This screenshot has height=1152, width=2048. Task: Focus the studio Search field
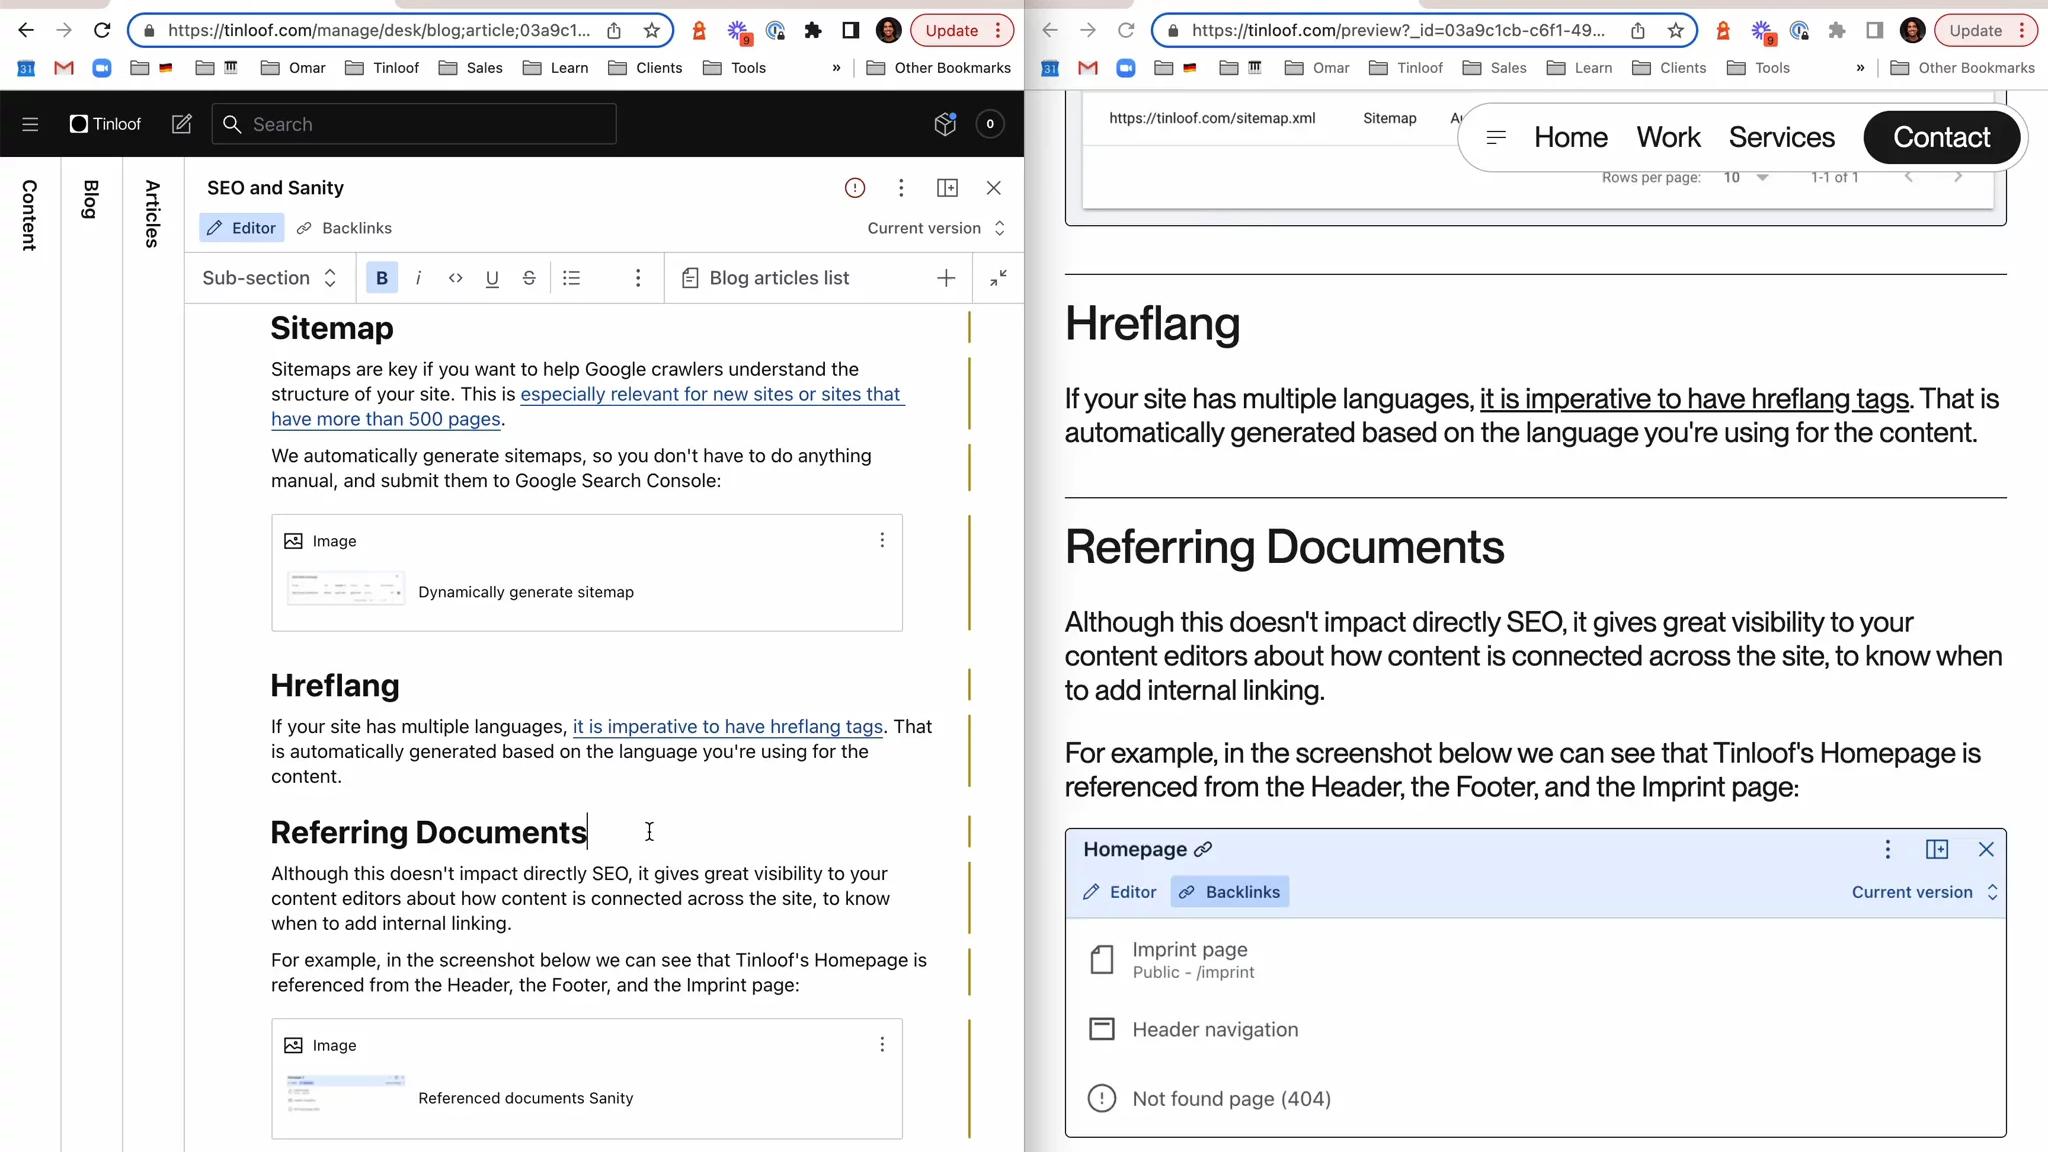(x=414, y=124)
